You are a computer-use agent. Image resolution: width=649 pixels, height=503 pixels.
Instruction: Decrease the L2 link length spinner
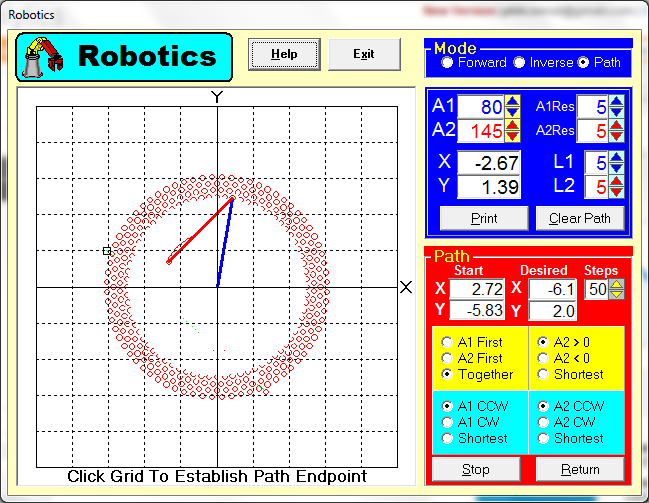coord(617,192)
